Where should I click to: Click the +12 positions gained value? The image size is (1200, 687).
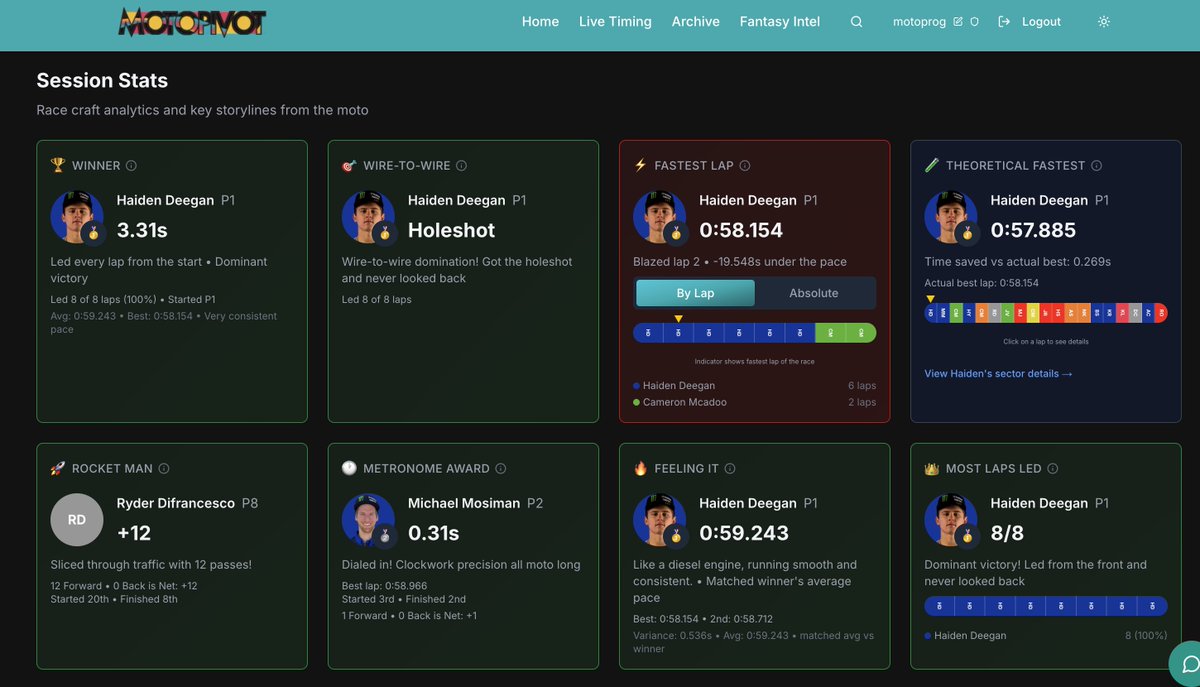coord(134,533)
